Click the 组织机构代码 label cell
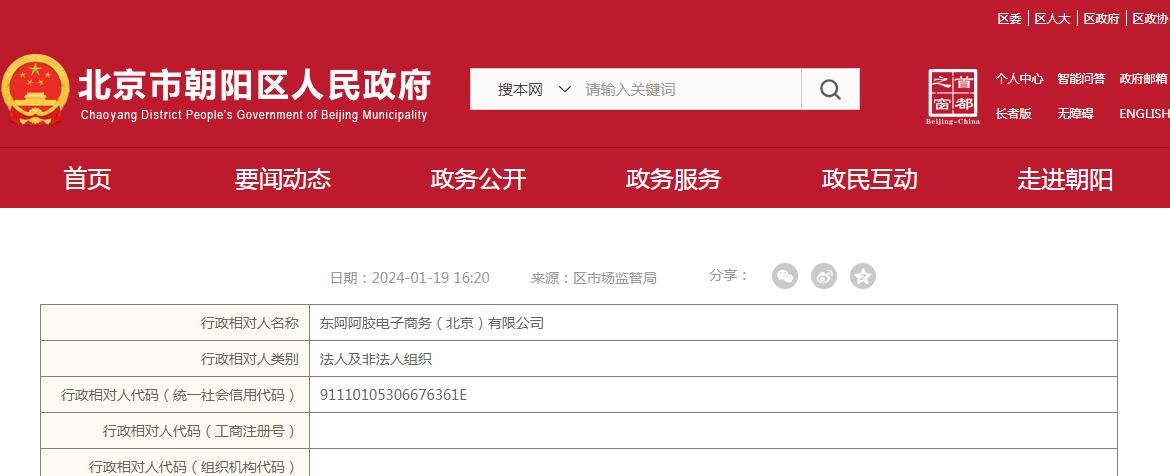The height and width of the screenshot is (476, 1170). point(175,463)
